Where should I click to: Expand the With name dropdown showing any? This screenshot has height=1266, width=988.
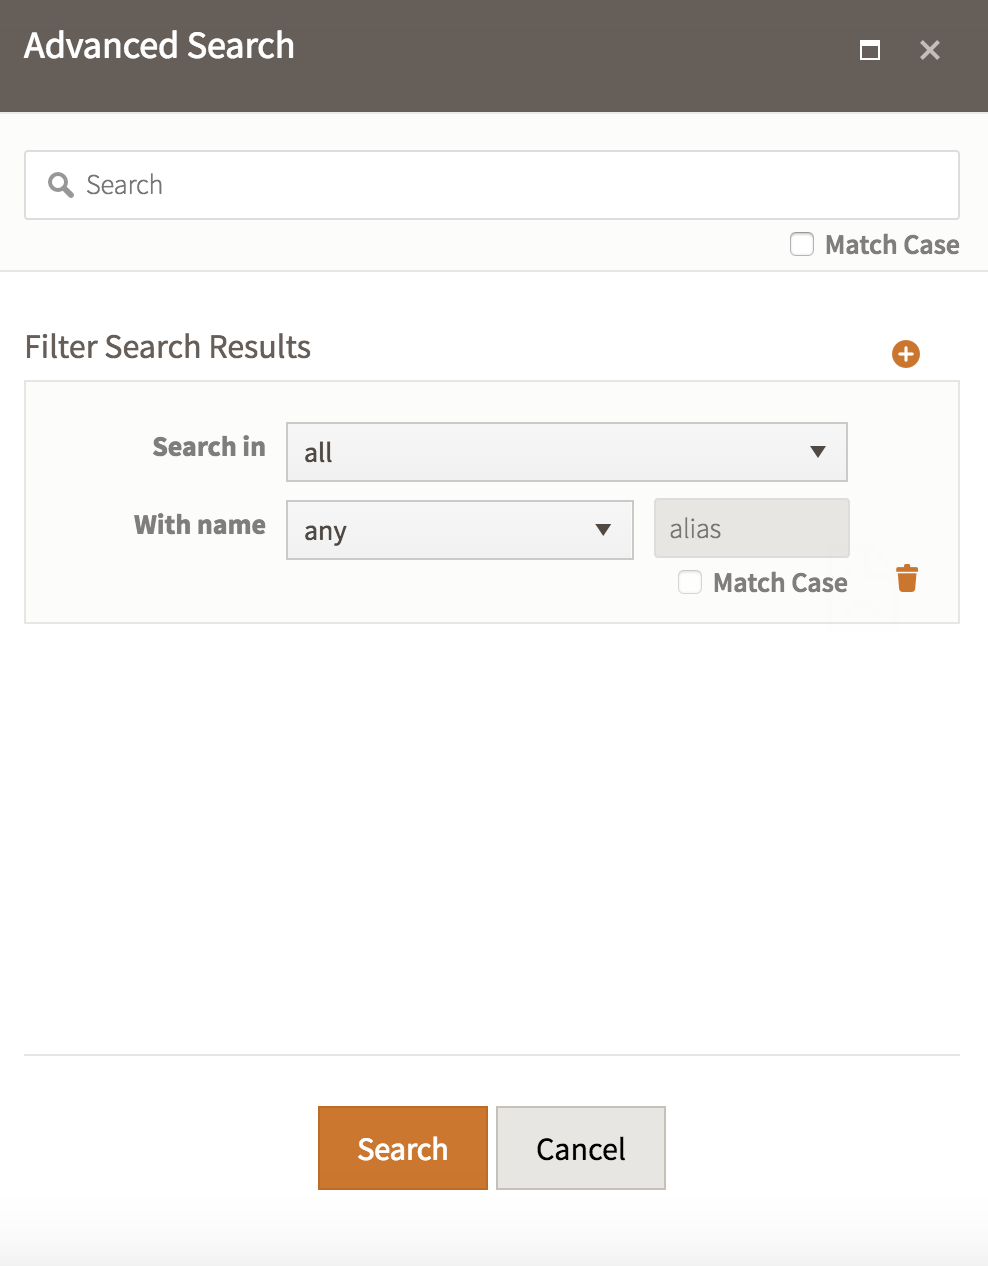click(459, 530)
